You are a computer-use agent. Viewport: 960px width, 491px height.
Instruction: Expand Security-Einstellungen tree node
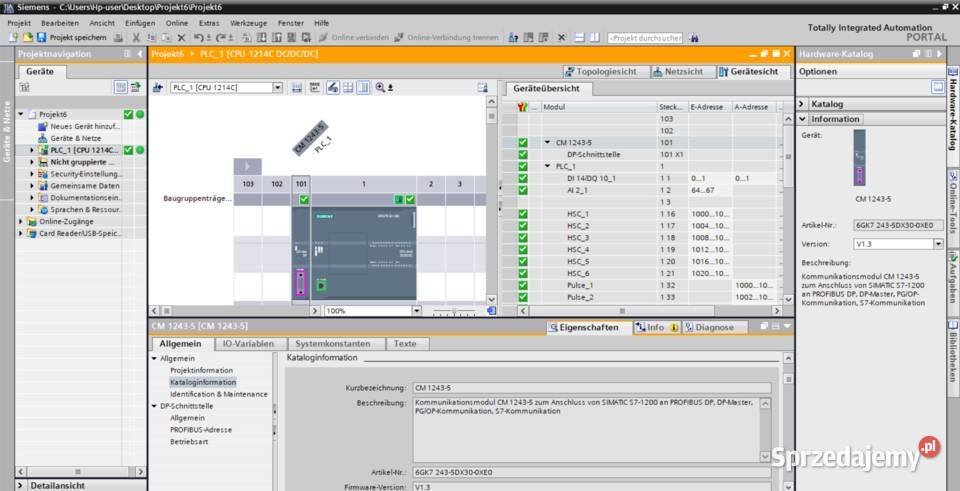(x=32, y=174)
